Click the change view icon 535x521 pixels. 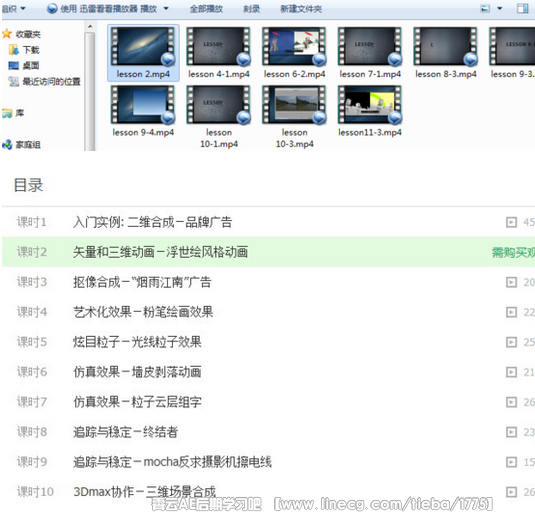(x=485, y=9)
